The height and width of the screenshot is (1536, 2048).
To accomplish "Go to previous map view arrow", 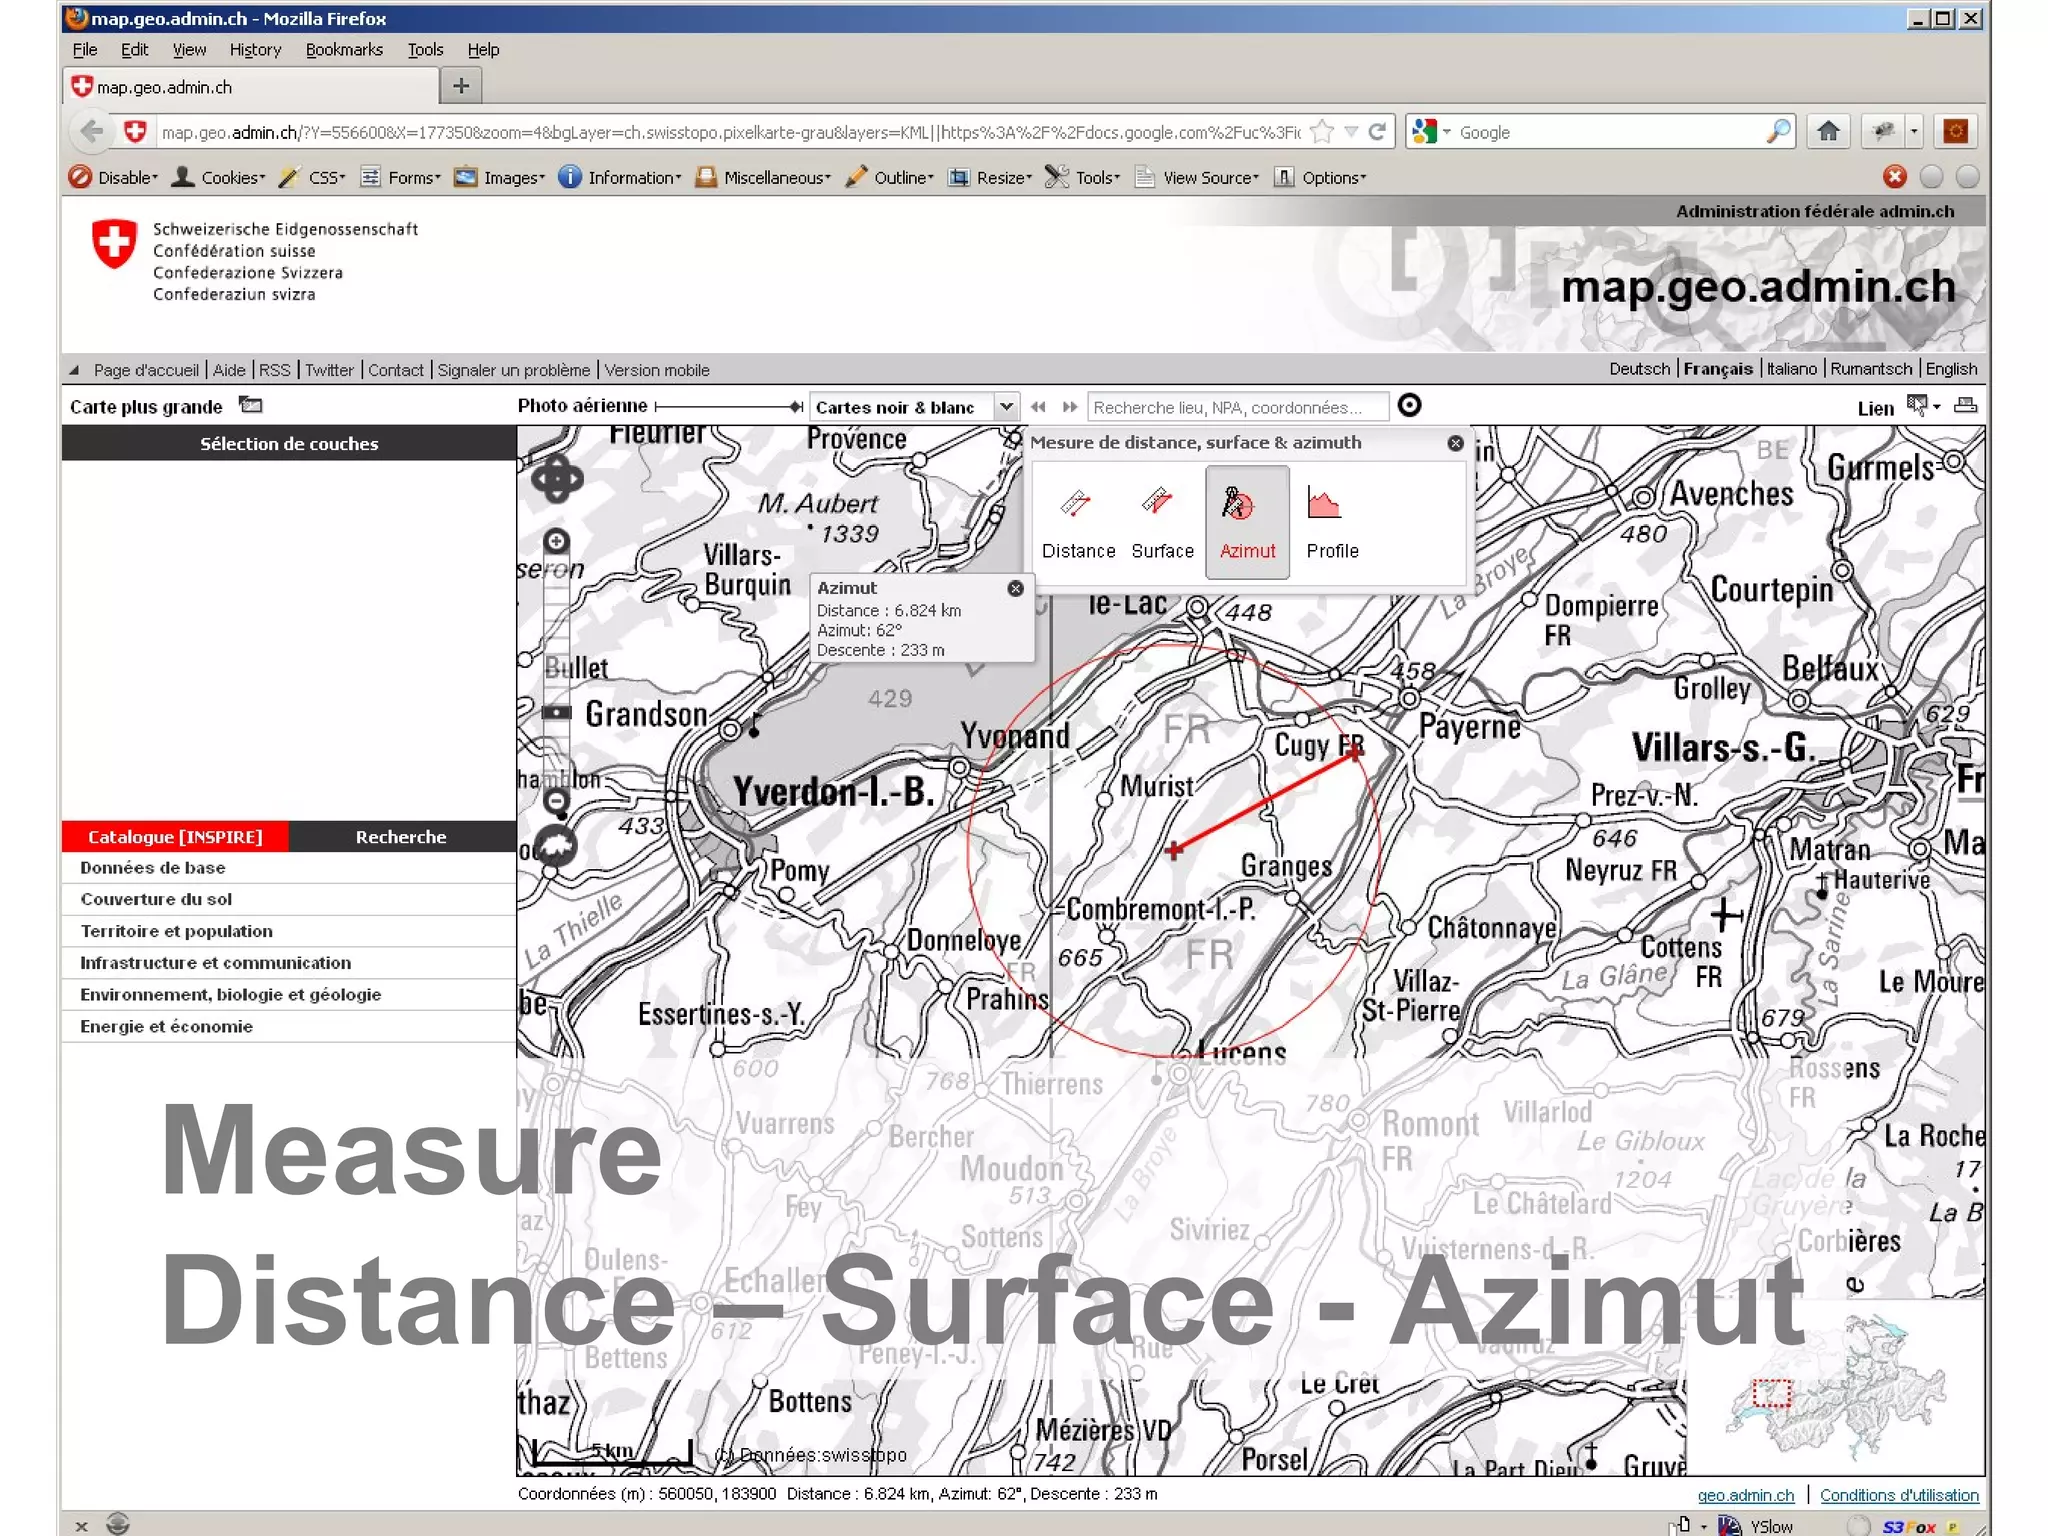I will tap(1038, 407).
